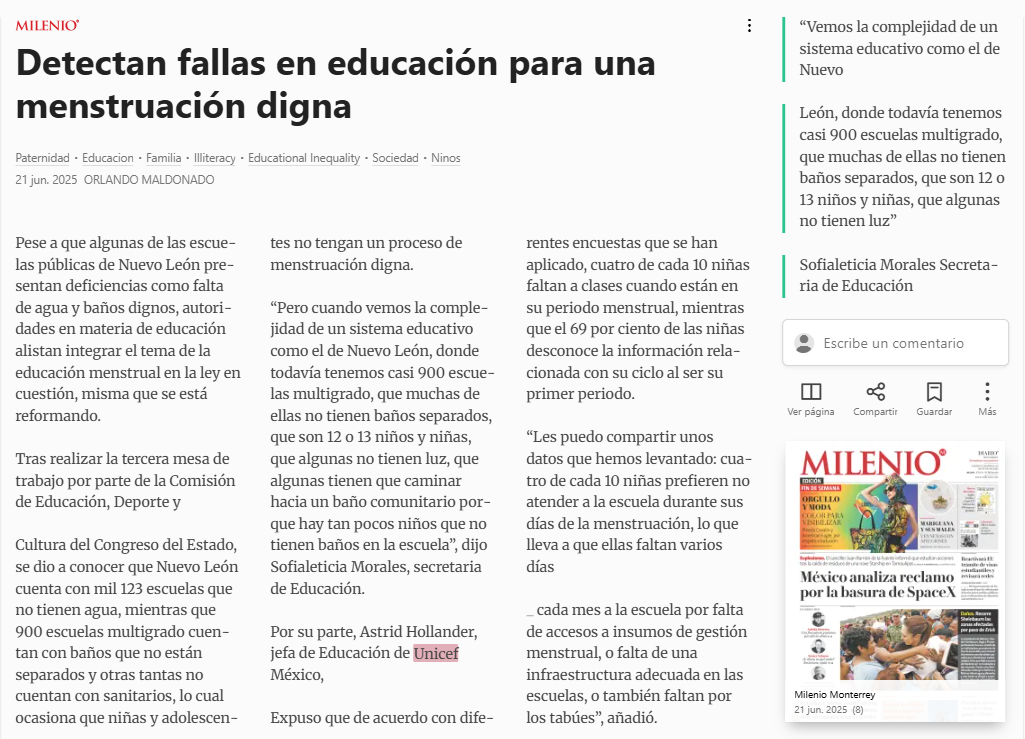Click the highlighted Unicef word
This screenshot has width=1025, height=739.
pyautogui.click(x=435, y=654)
